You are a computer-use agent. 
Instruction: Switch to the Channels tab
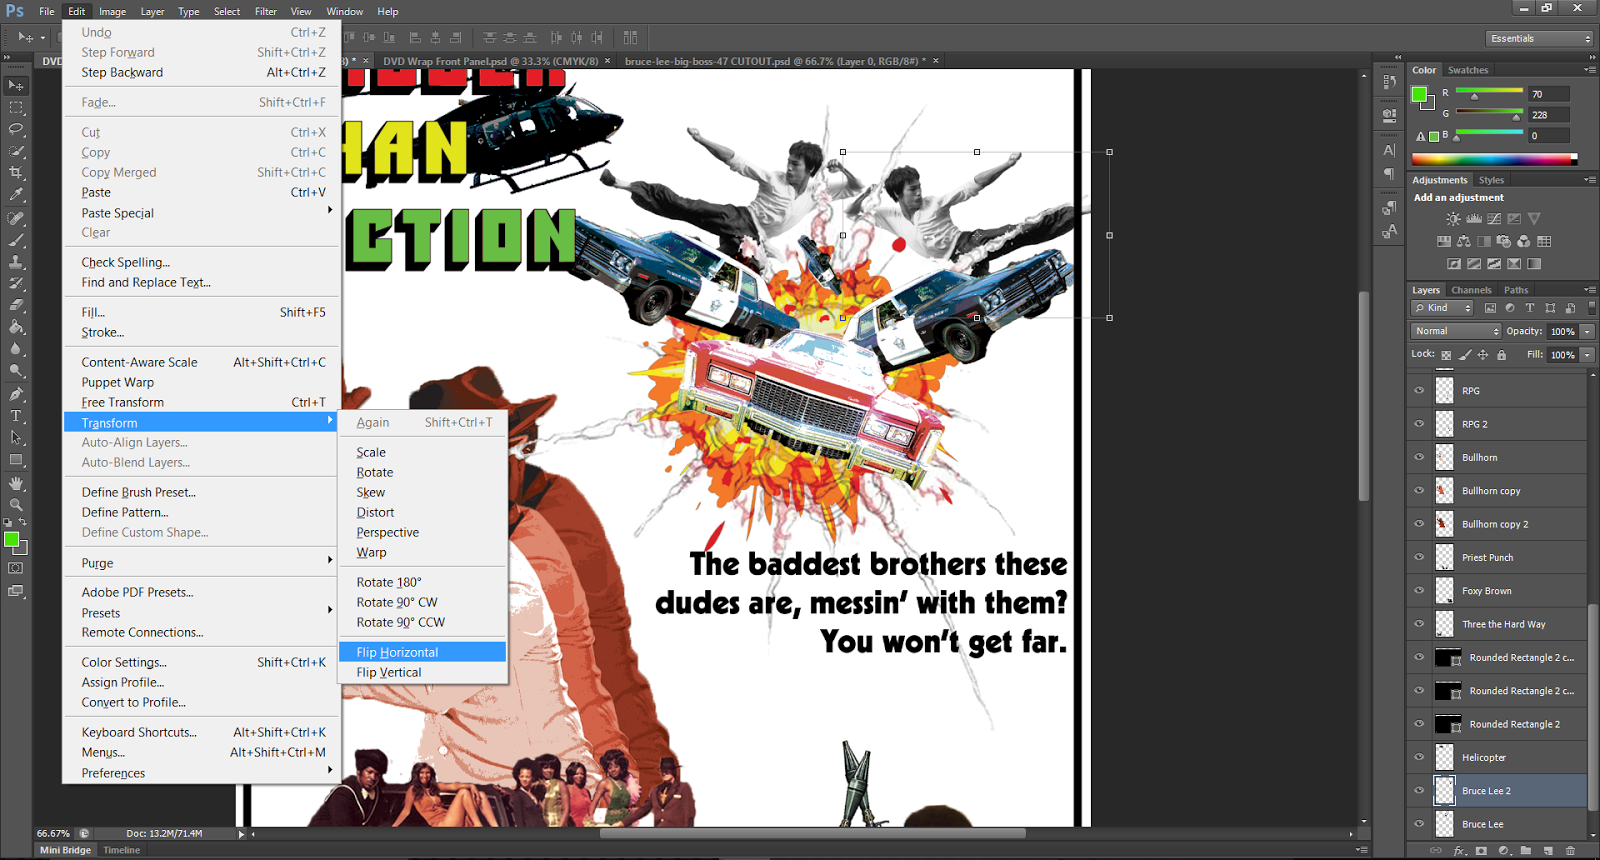tap(1471, 290)
